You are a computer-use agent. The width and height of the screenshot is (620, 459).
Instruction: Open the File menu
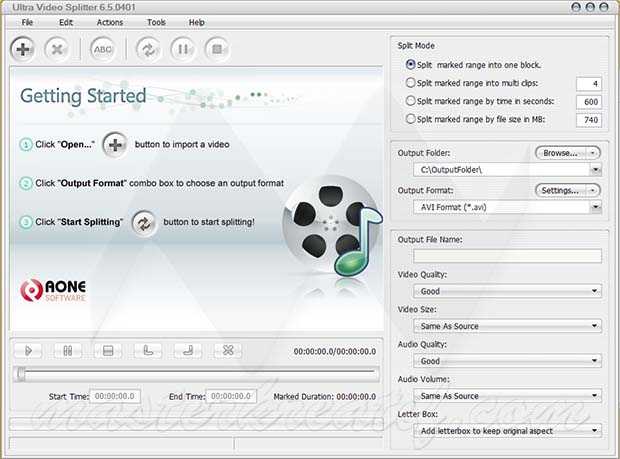point(27,23)
